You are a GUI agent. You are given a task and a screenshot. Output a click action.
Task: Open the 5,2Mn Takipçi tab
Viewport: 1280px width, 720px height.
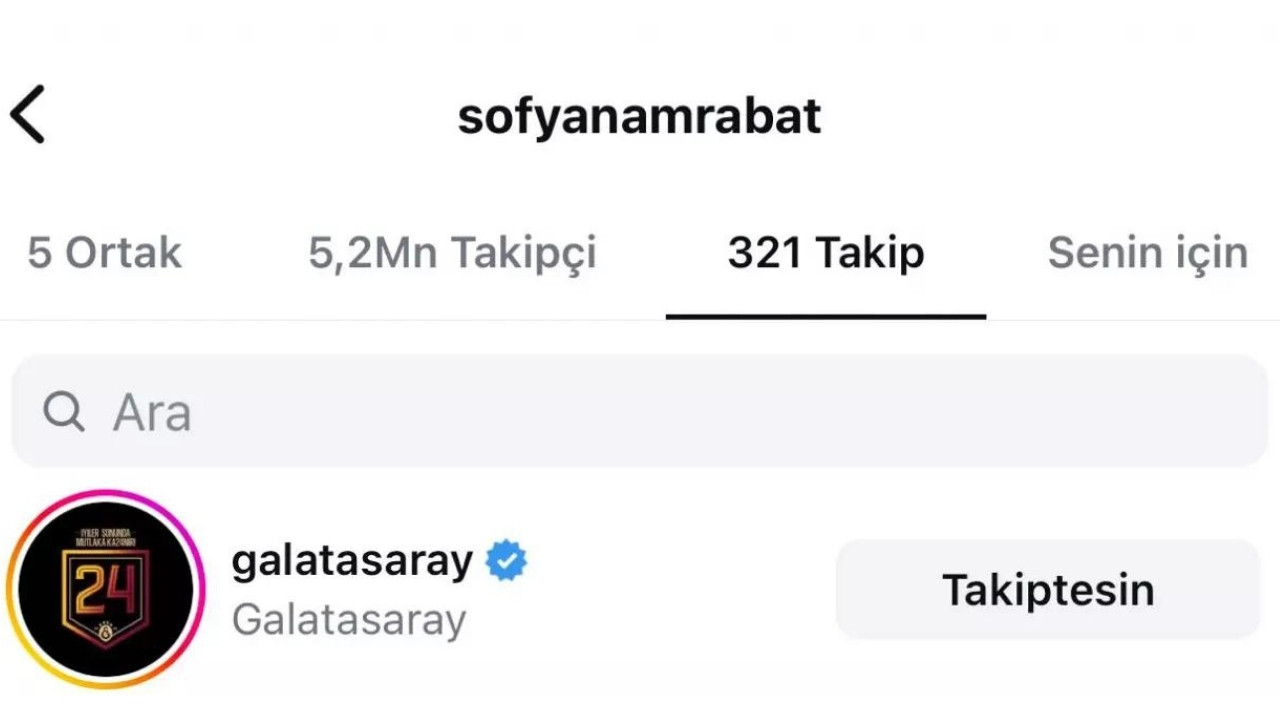452,253
